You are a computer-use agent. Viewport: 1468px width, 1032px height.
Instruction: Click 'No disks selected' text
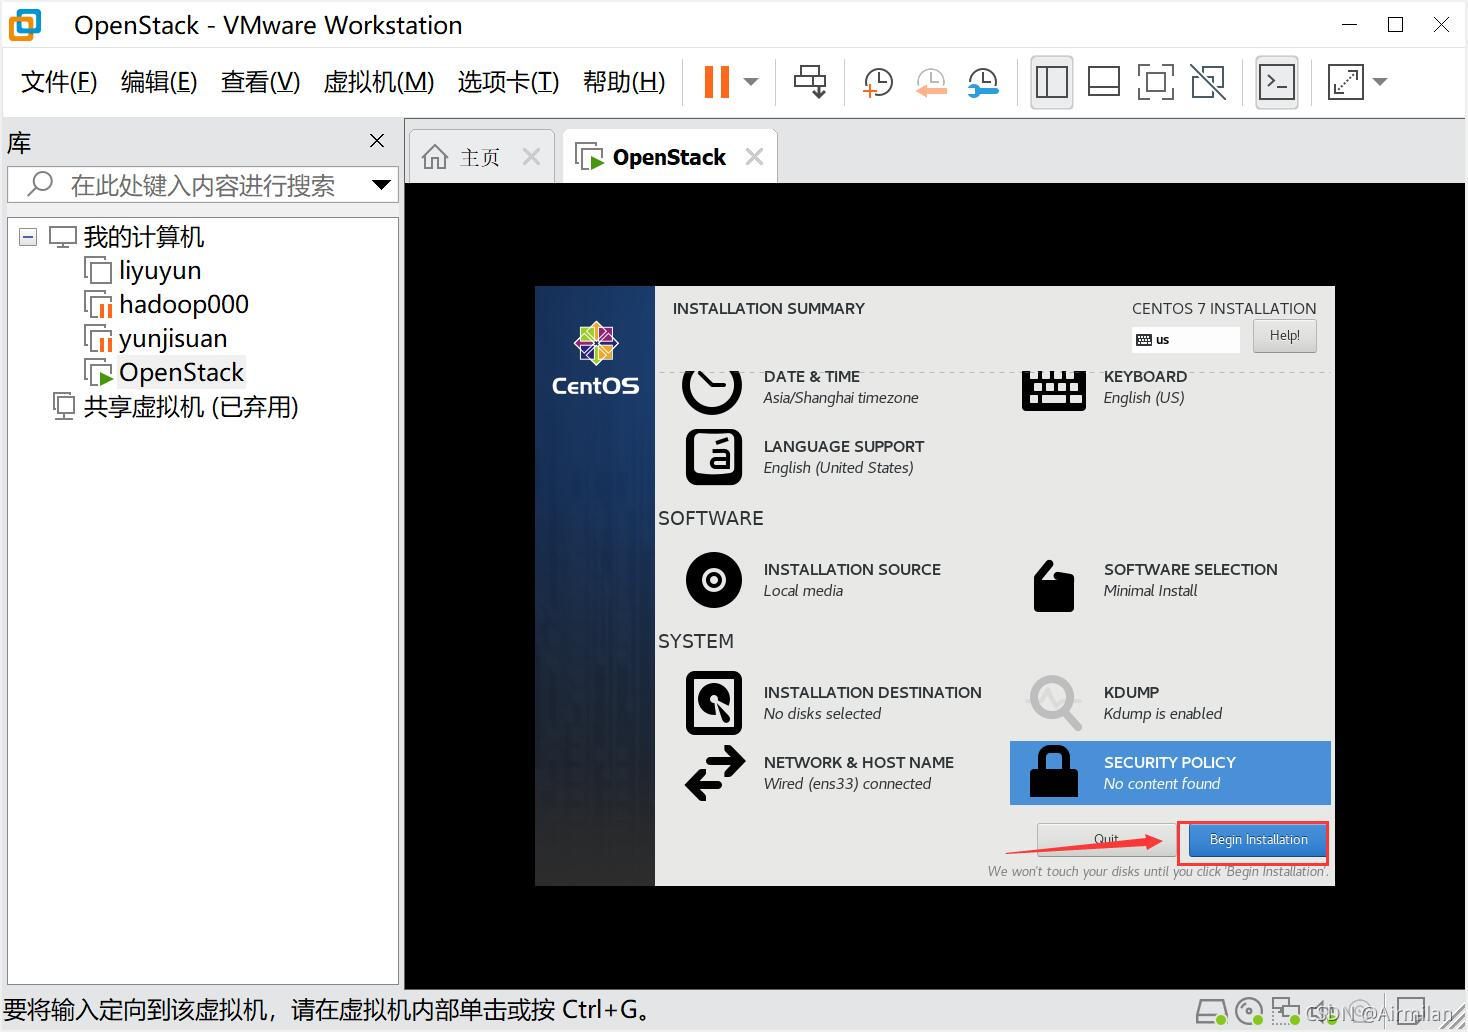pyautogui.click(x=822, y=714)
